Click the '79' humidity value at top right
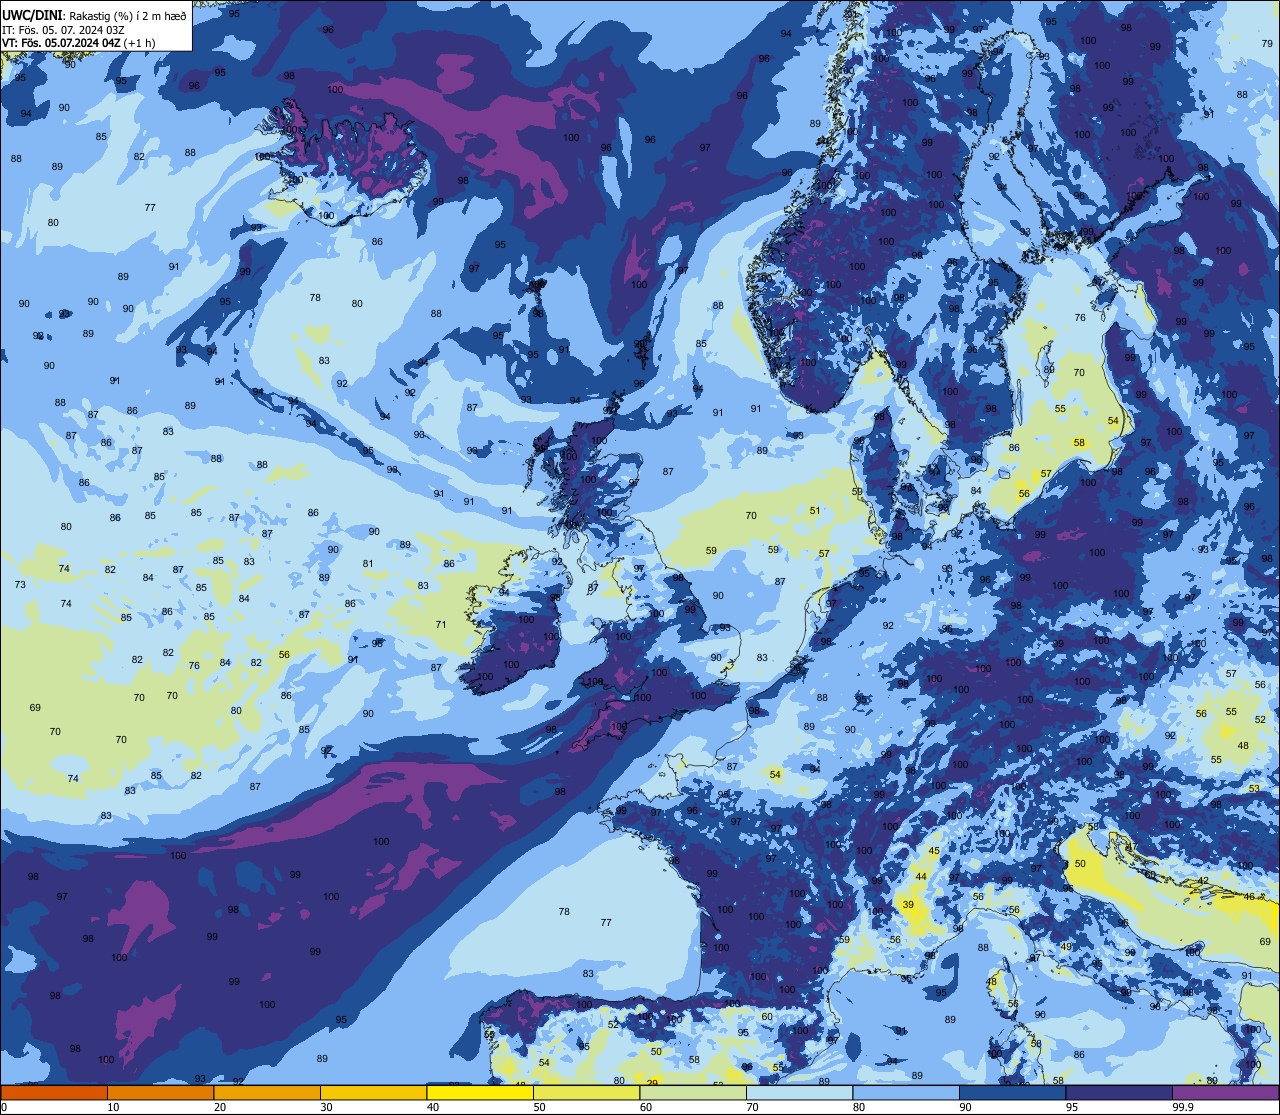This screenshot has height=1115, width=1280. pyautogui.click(x=1267, y=44)
